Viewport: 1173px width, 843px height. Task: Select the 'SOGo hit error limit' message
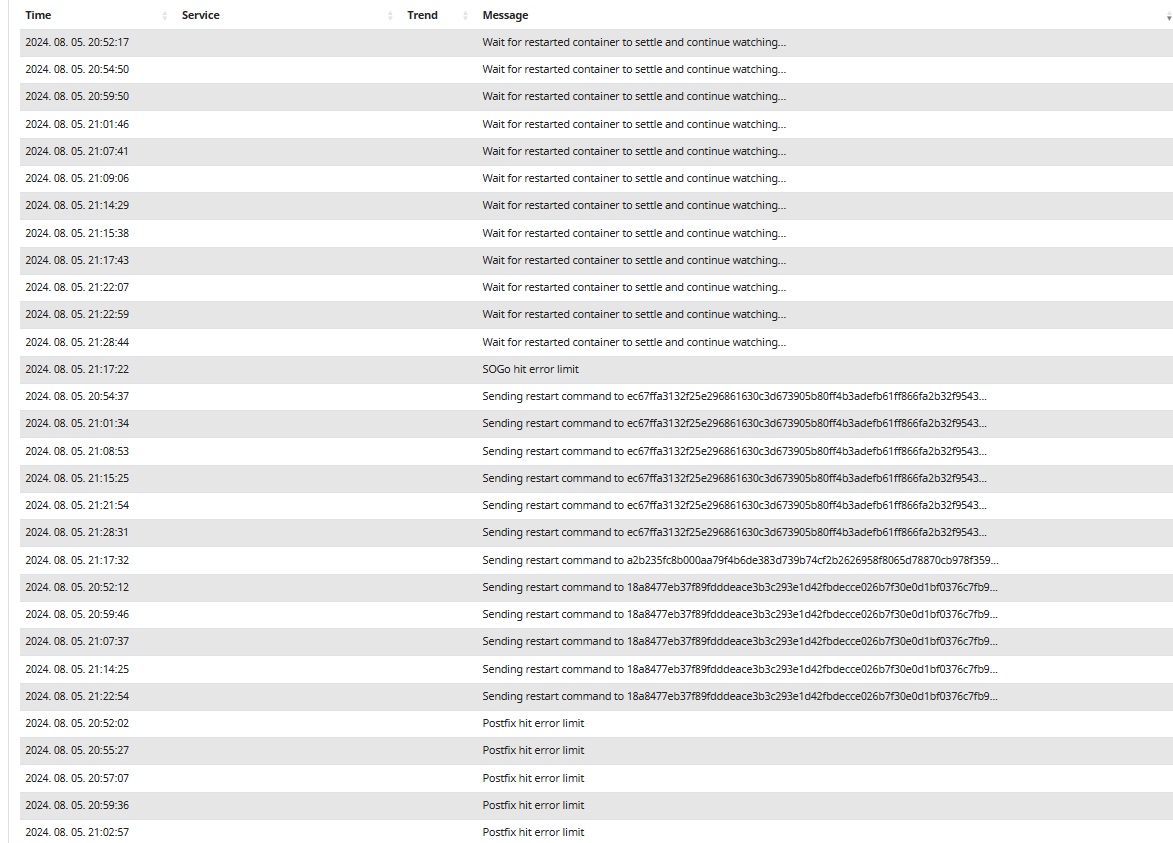[530, 370]
